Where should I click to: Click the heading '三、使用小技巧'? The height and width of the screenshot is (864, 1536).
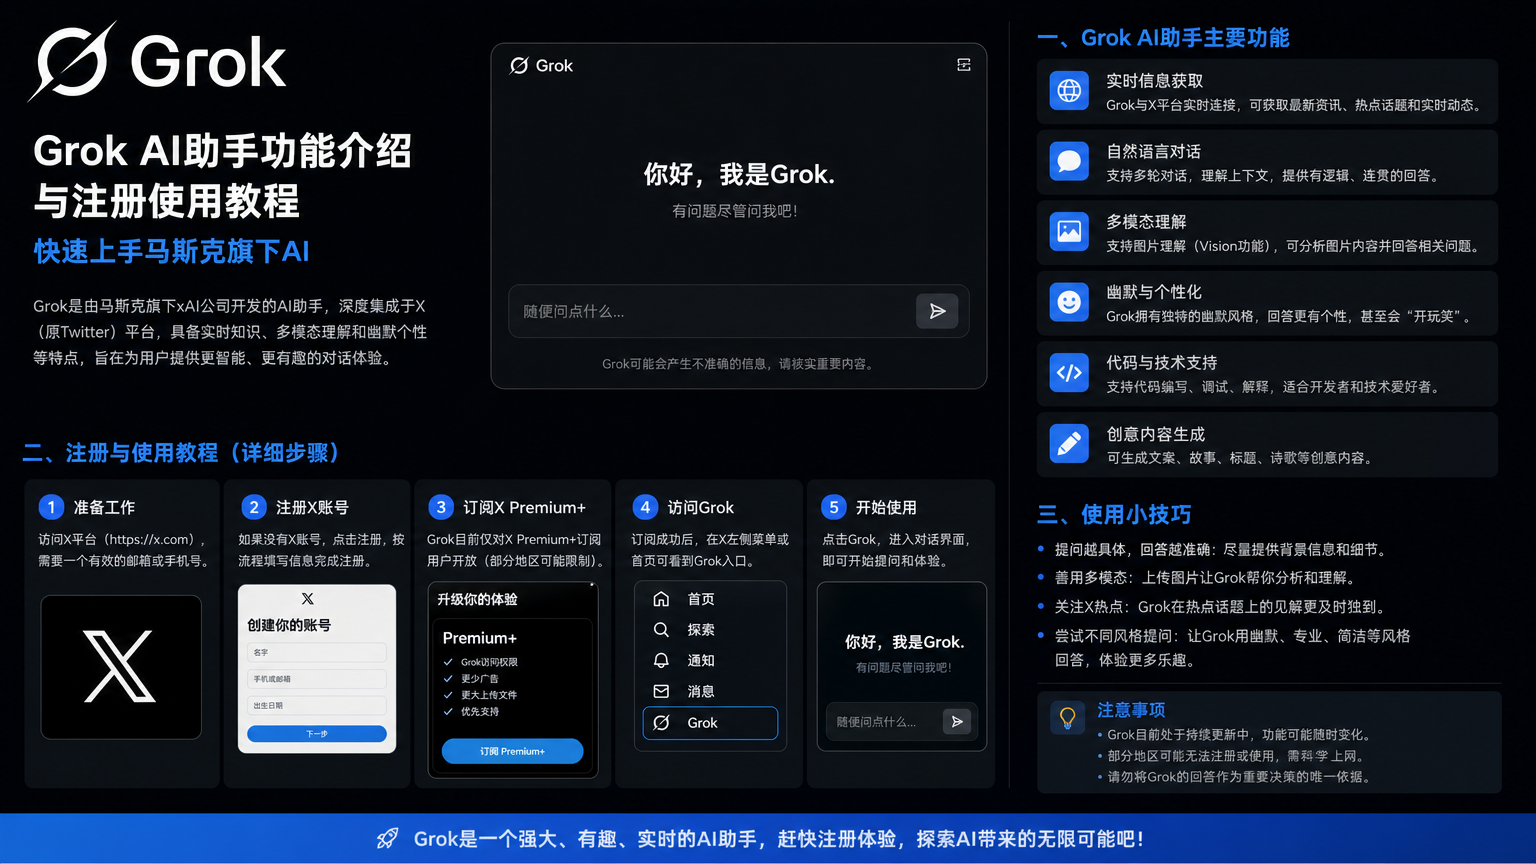pyautogui.click(x=1114, y=515)
